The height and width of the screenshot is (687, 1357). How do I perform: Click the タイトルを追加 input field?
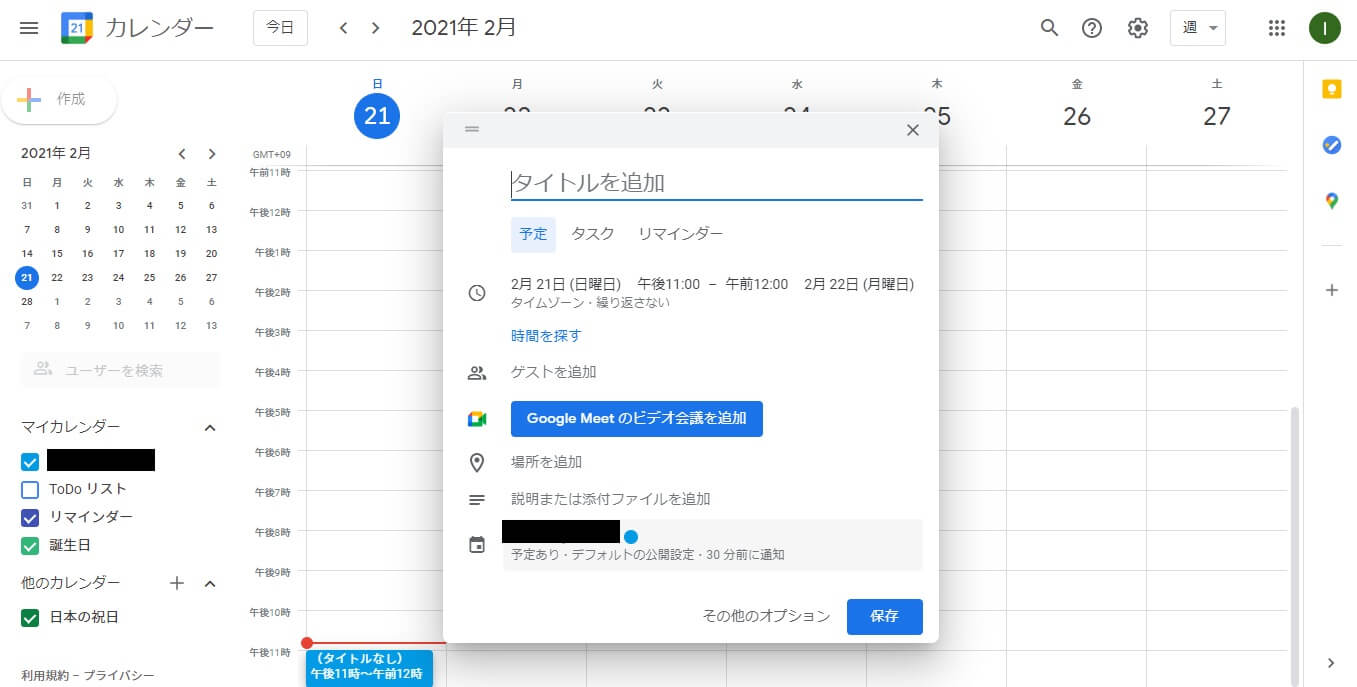[716, 183]
